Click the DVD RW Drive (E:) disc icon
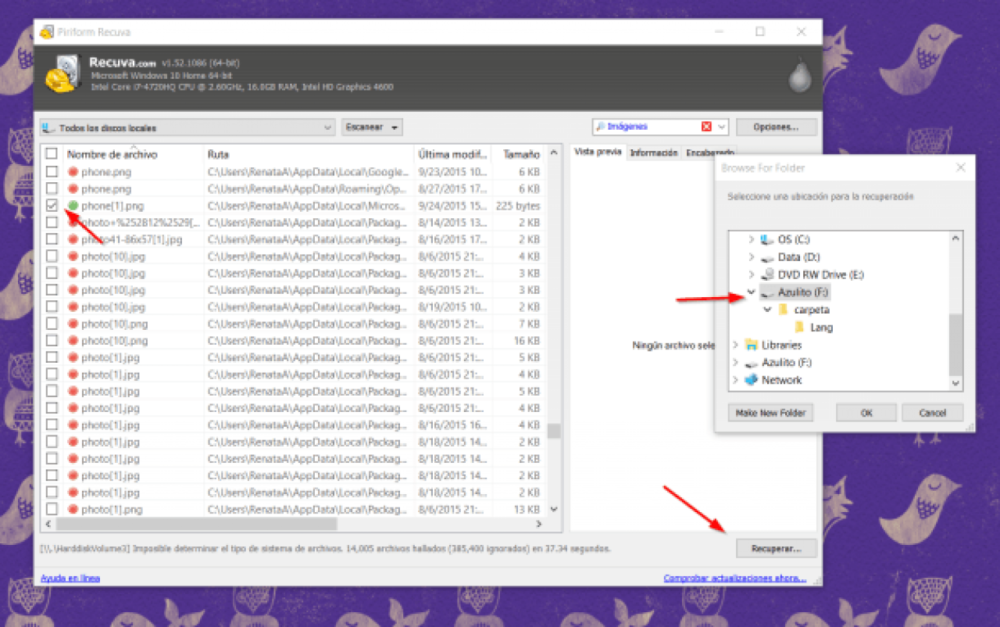1000x627 pixels. click(x=767, y=274)
